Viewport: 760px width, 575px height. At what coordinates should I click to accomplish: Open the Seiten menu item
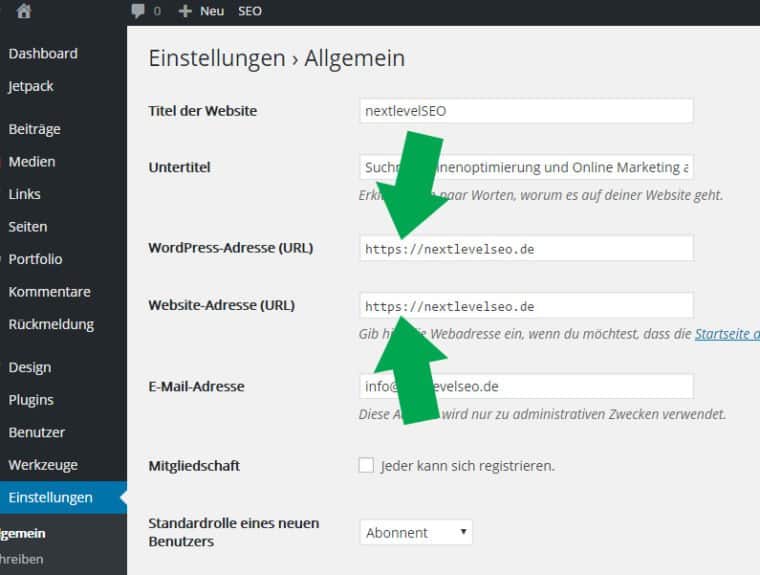click(x=28, y=226)
